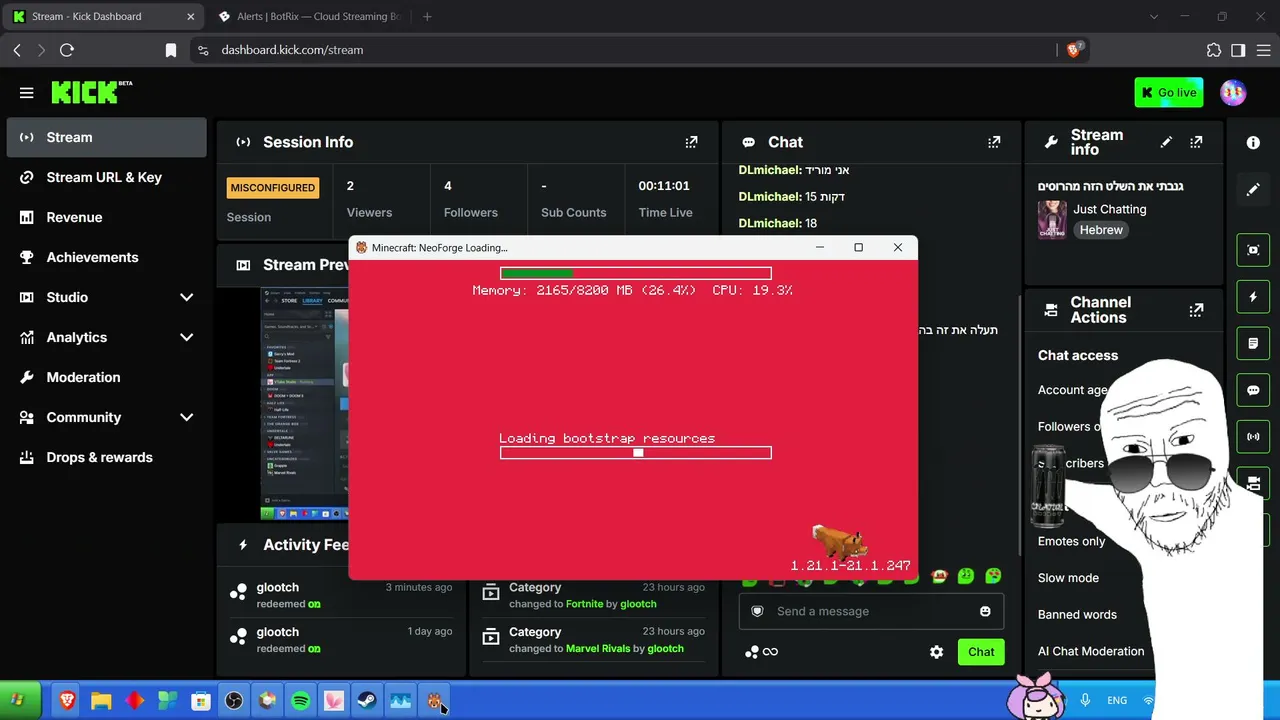
Task: Click the Banned words setting
Action: point(1077,615)
